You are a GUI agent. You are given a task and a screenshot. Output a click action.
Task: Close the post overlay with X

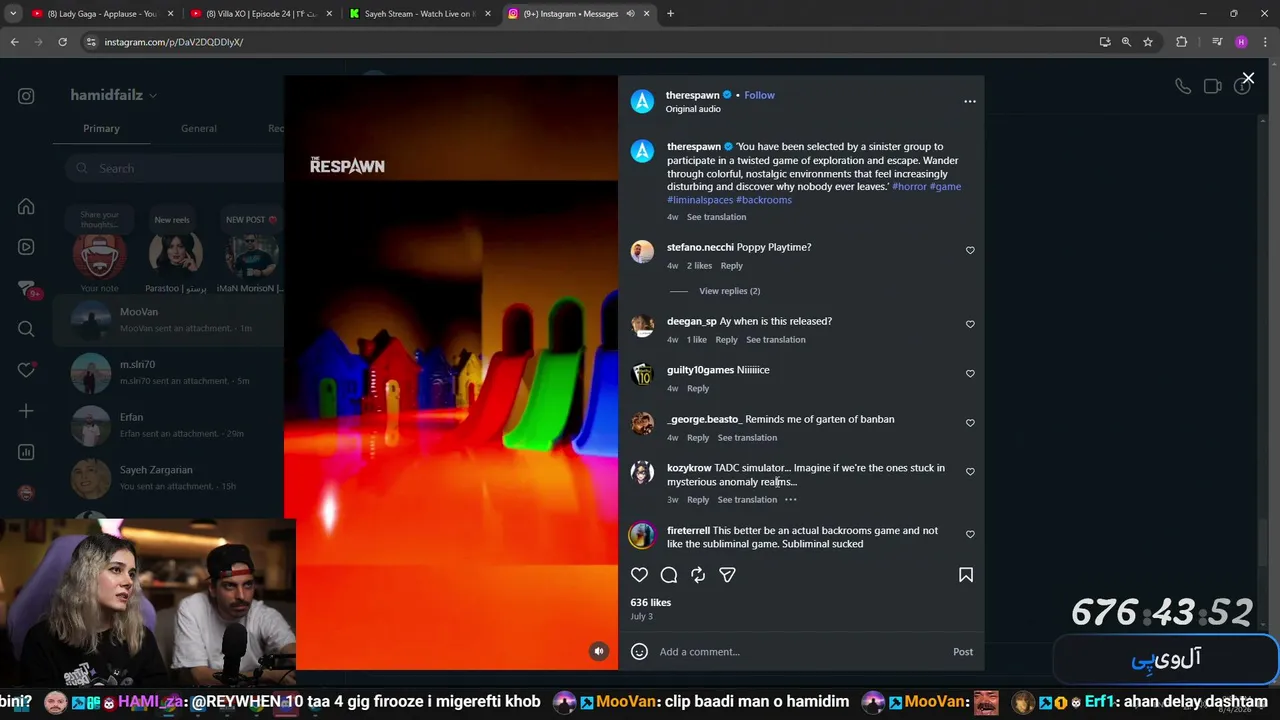[x=1248, y=78]
